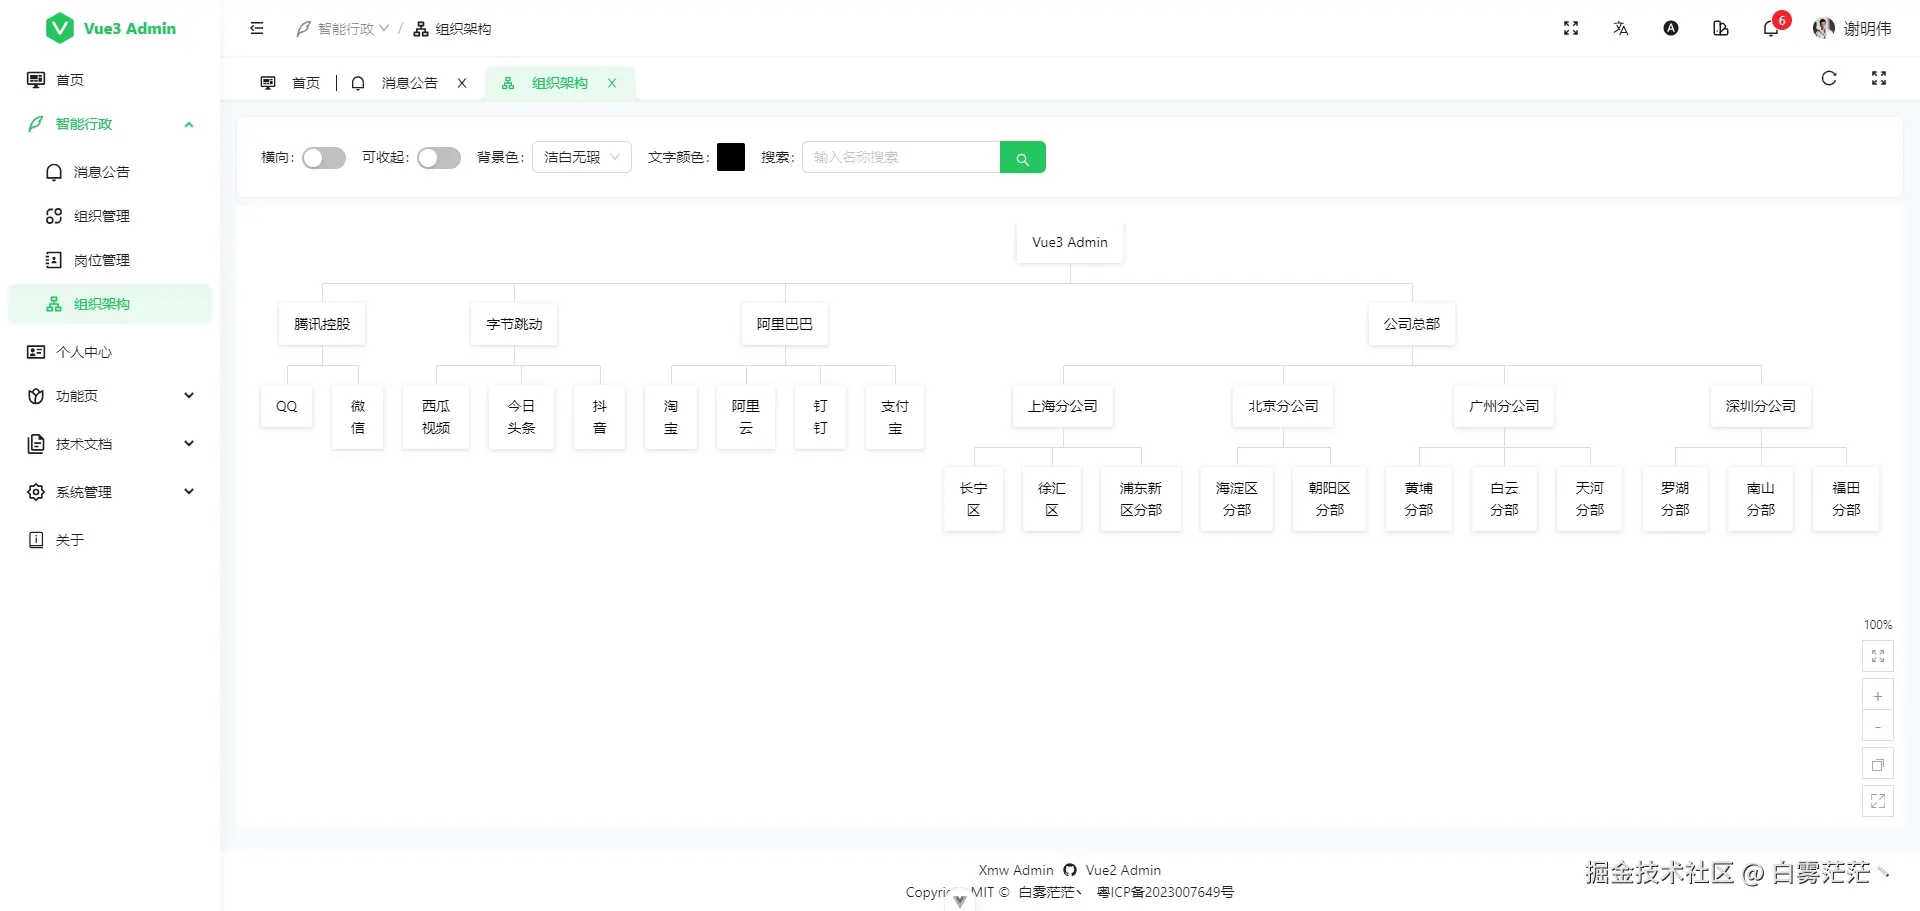Open the 粤ICP备2023007649号 link
The width and height of the screenshot is (1920, 911).
1165,892
